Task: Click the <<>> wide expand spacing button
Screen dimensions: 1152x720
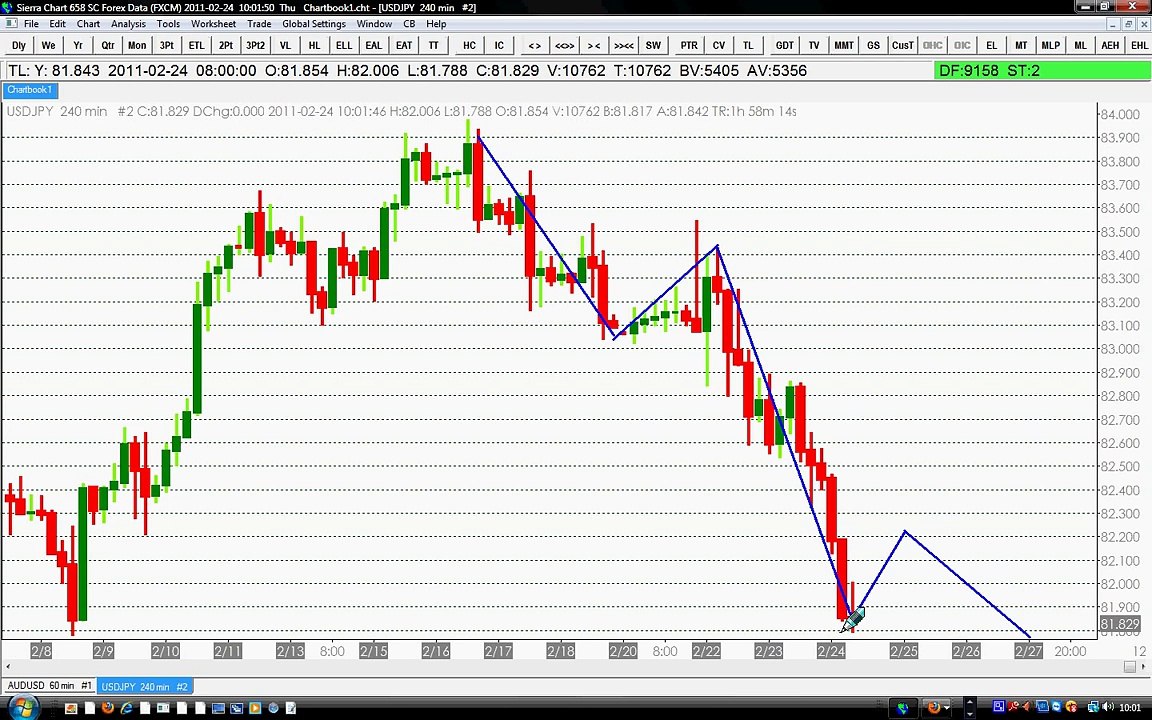Action: tap(564, 46)
